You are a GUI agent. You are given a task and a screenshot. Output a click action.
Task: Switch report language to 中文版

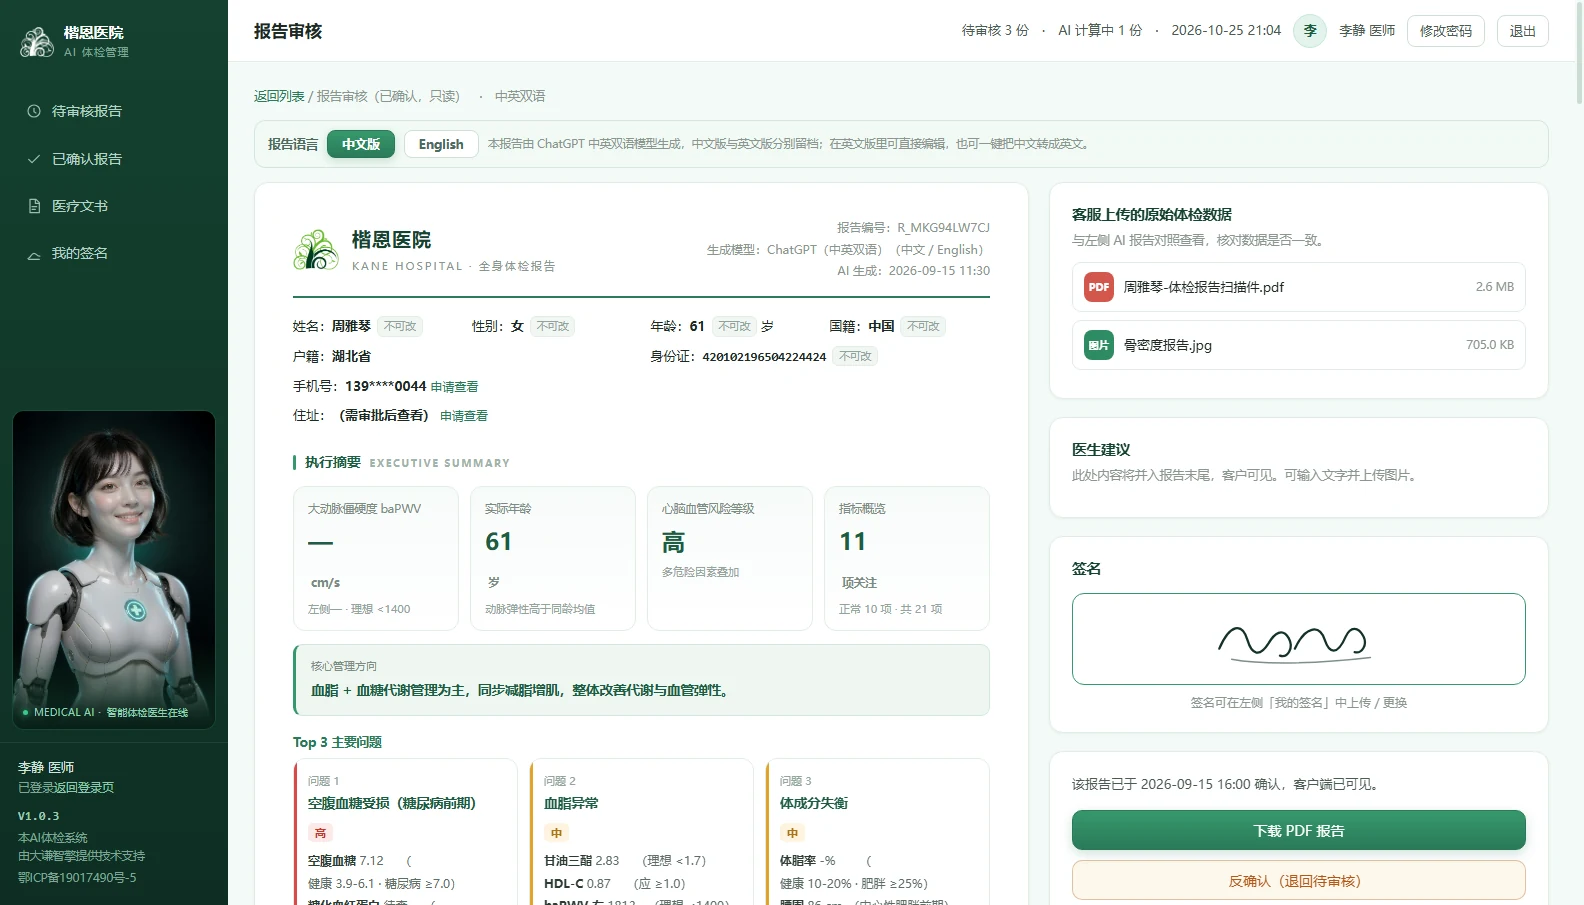361,144
